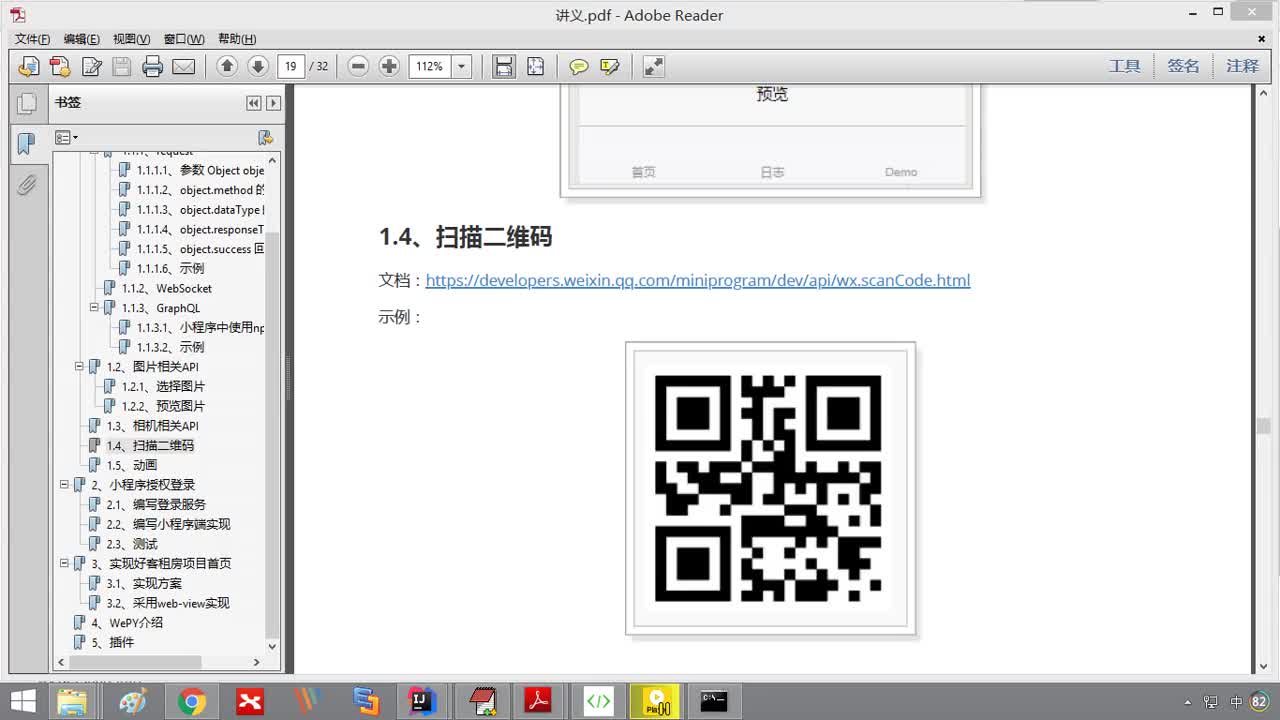Open the 注释 pane

1242,66
